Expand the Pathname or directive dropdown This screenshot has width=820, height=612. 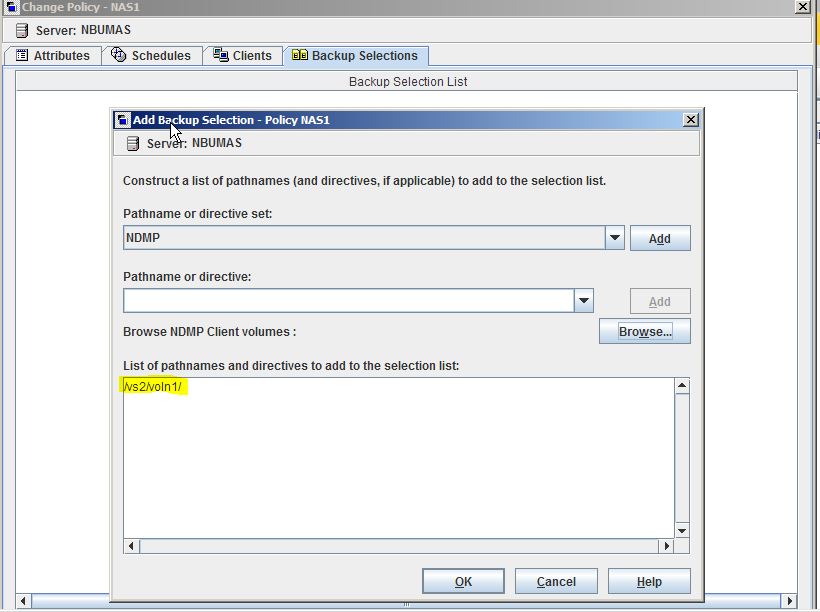(585, 300)
